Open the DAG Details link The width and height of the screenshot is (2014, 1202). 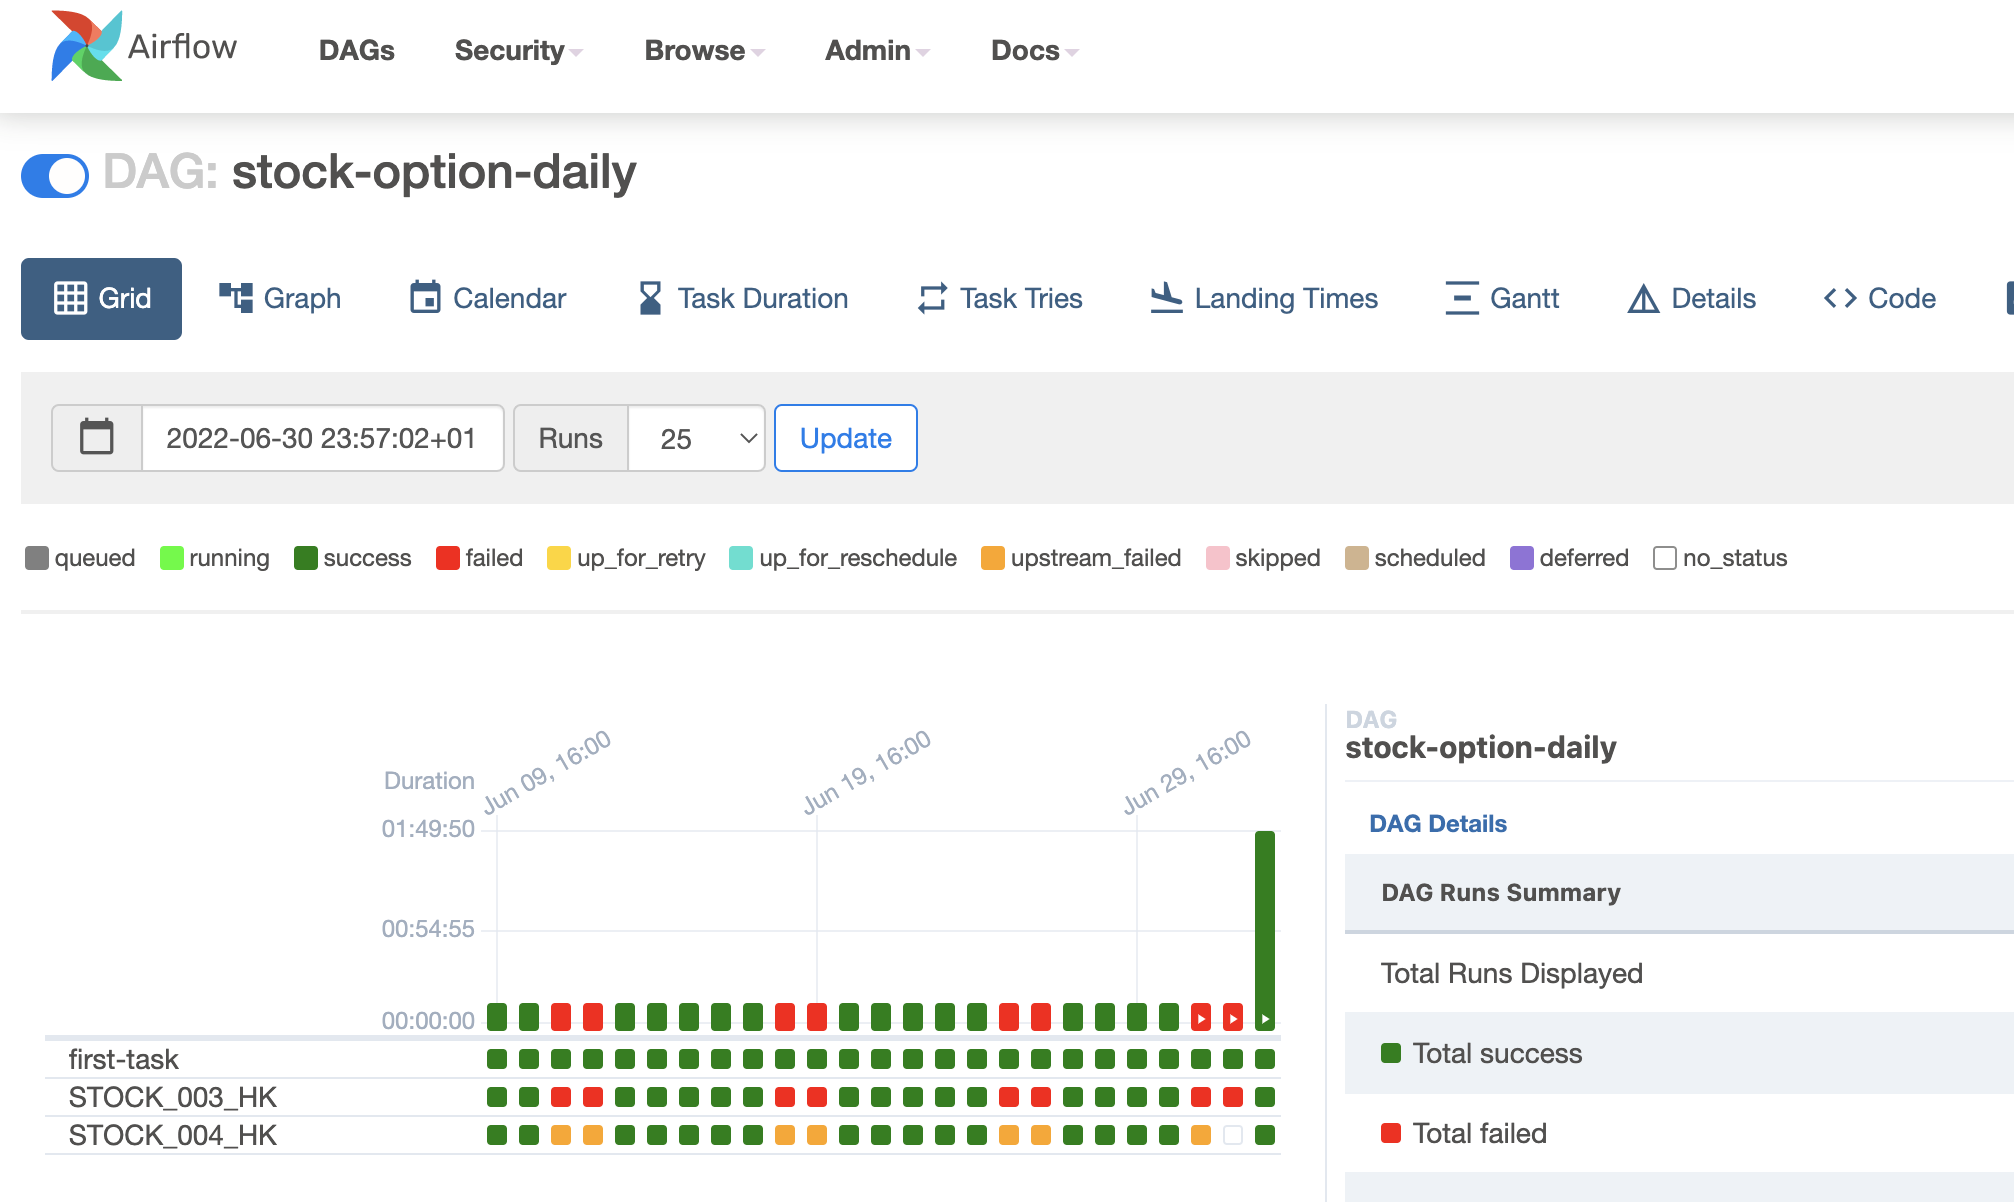1437,824
